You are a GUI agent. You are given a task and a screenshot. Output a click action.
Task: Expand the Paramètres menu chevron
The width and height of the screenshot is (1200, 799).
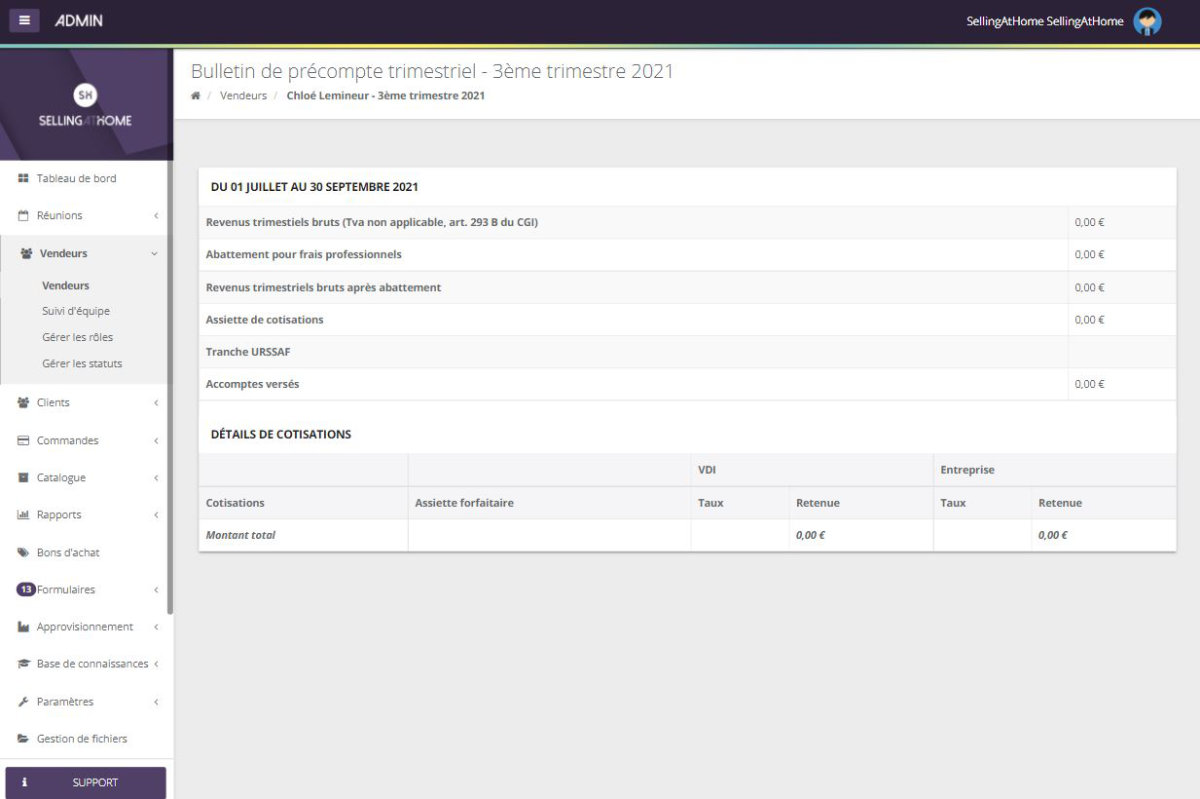point(156,702)
